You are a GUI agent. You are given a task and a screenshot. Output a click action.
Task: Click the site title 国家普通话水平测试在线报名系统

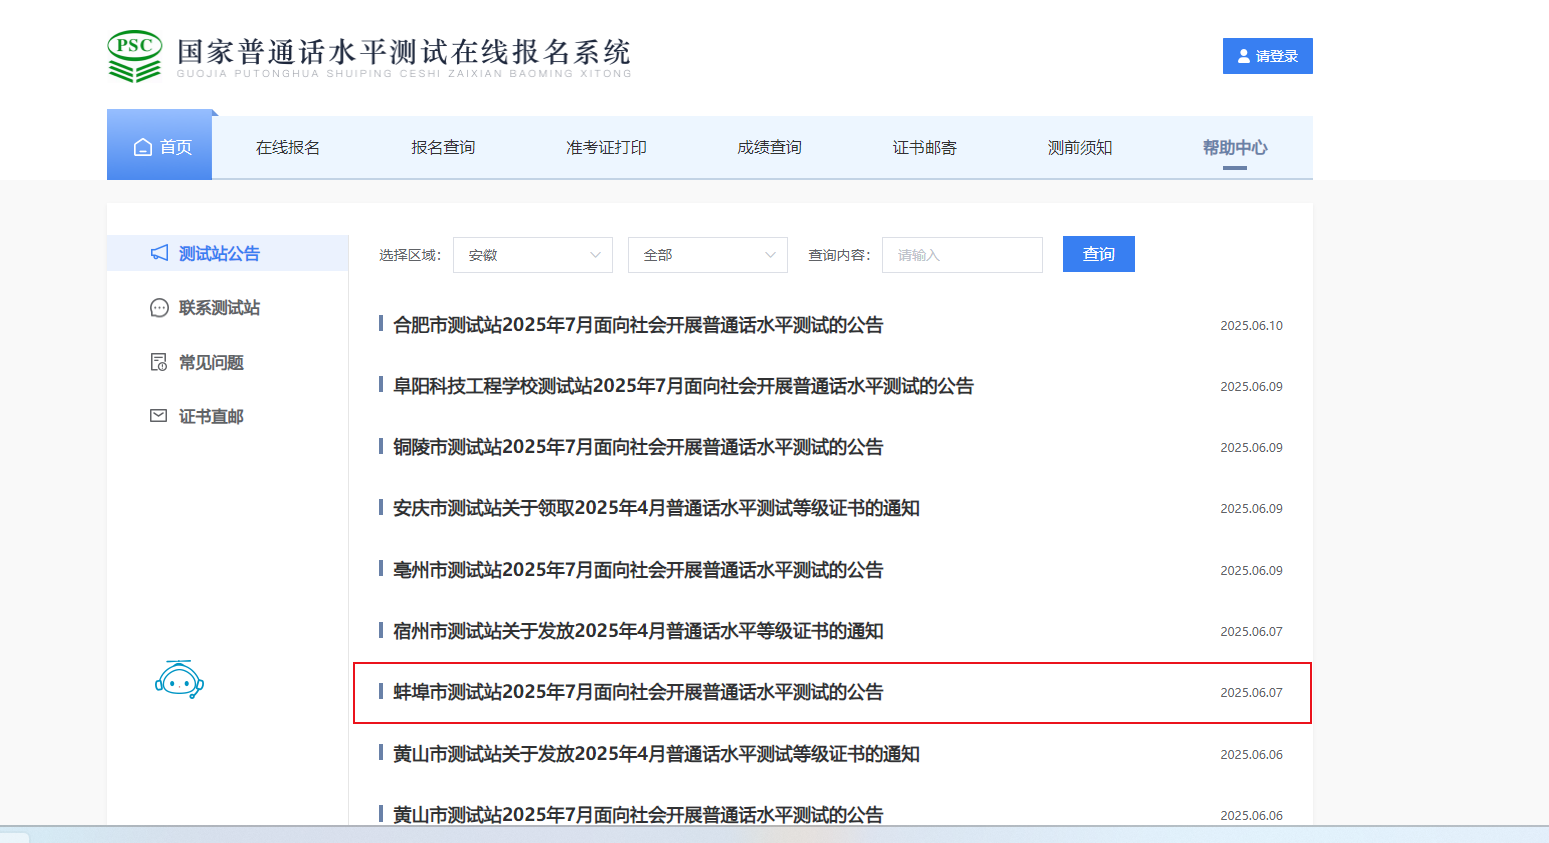click(404, 51)
